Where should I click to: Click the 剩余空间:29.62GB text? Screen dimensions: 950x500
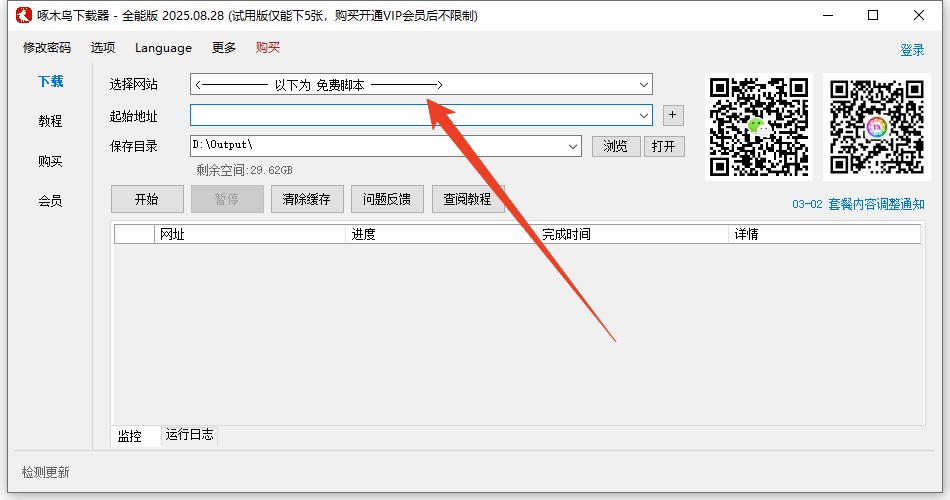pyautogui.click(x=244, y=170)
